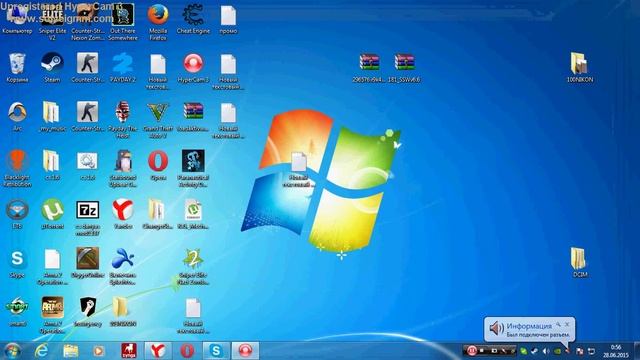Select the WinRAR archive starting with 181

pyautogui.click(x=404, y=67)
